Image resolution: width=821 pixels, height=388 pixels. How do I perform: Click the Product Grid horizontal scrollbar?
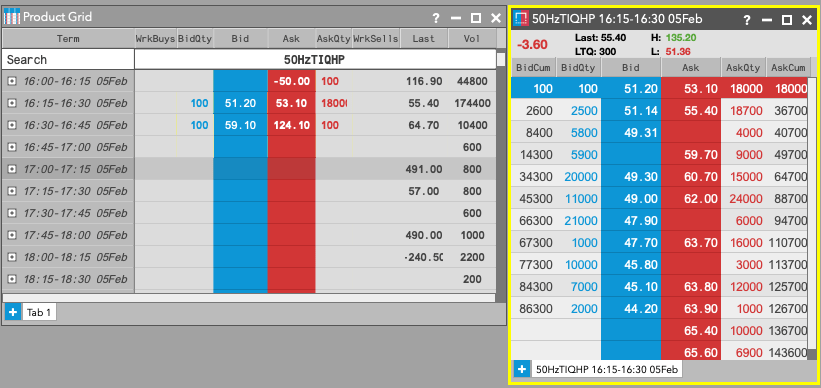(249, 298)
